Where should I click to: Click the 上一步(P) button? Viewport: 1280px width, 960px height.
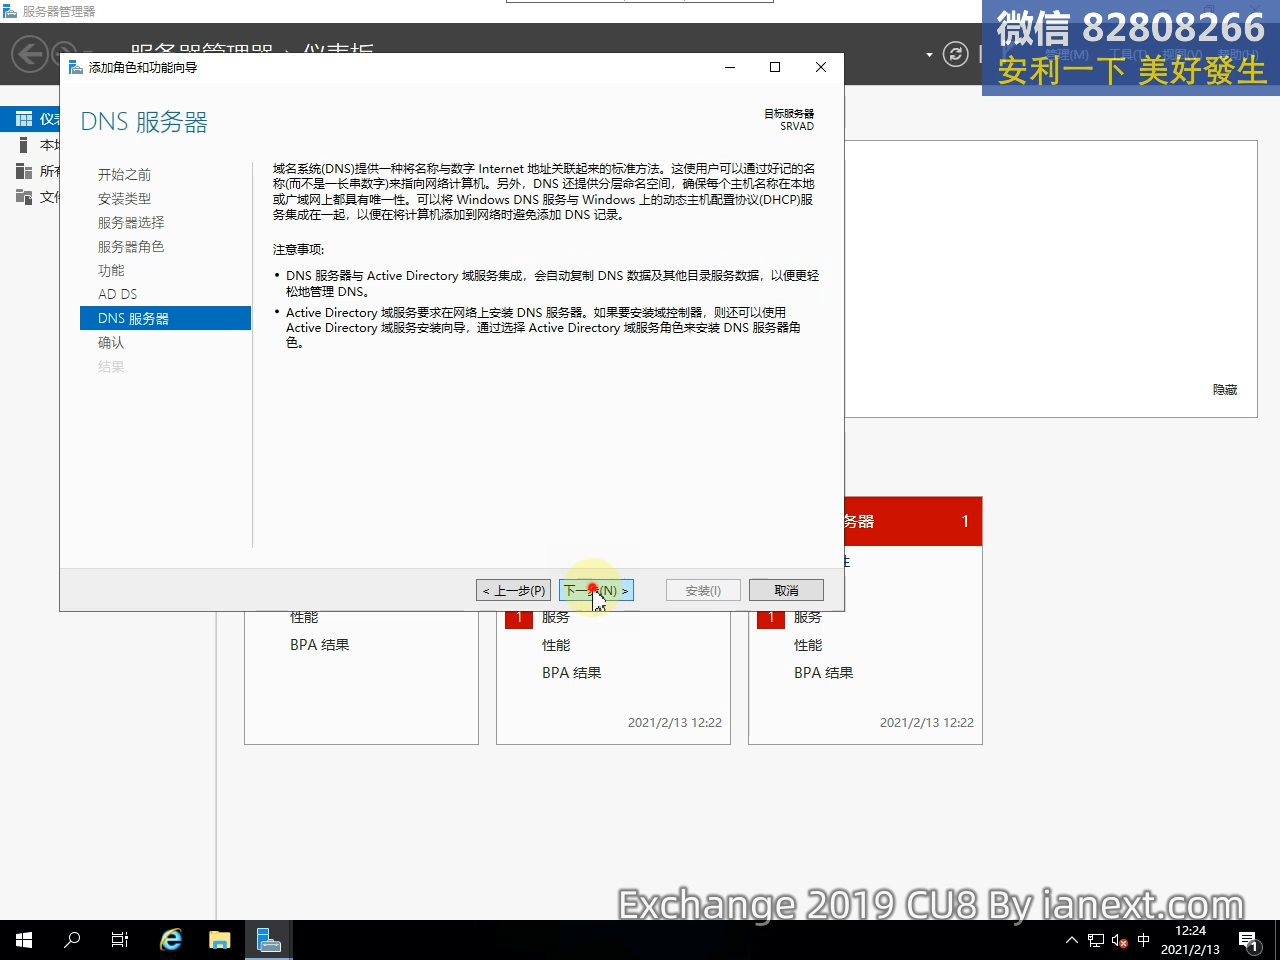(514, 590)
